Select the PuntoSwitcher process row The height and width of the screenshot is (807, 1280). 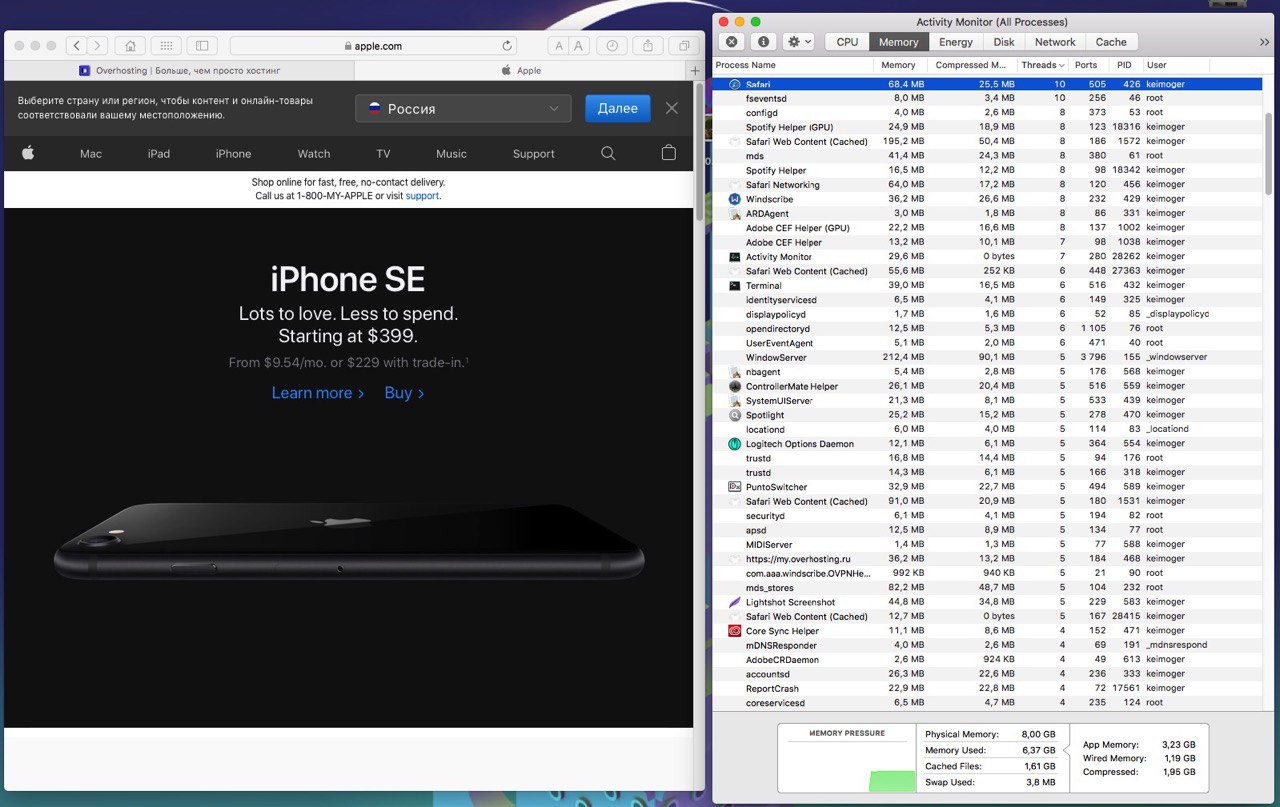[988, 487]
